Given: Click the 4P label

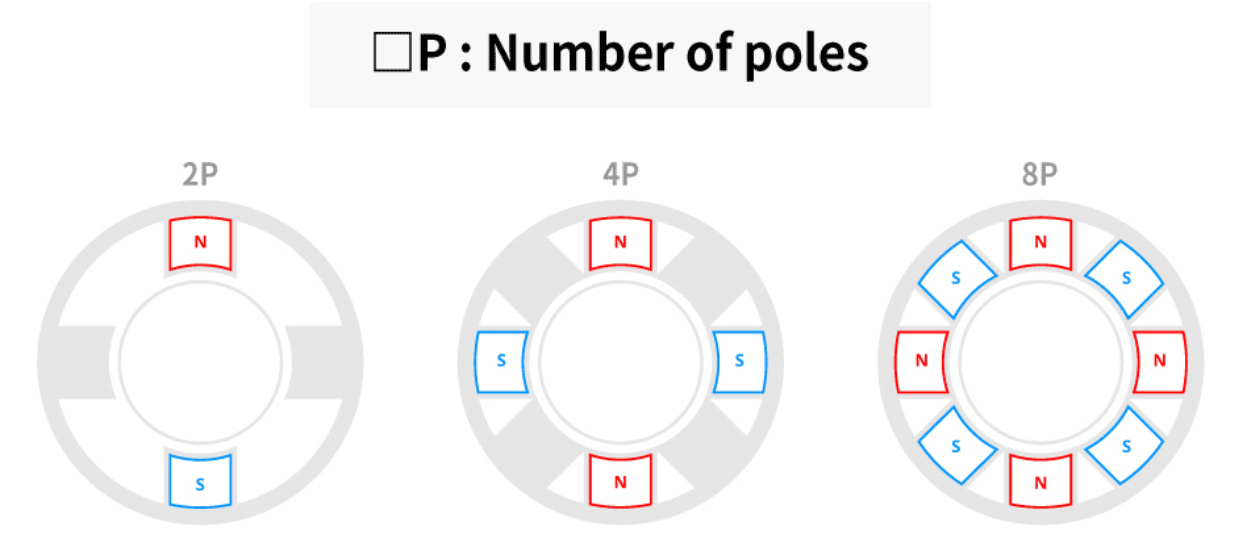Looking at the screenshot, I should [x=620, y=176].
